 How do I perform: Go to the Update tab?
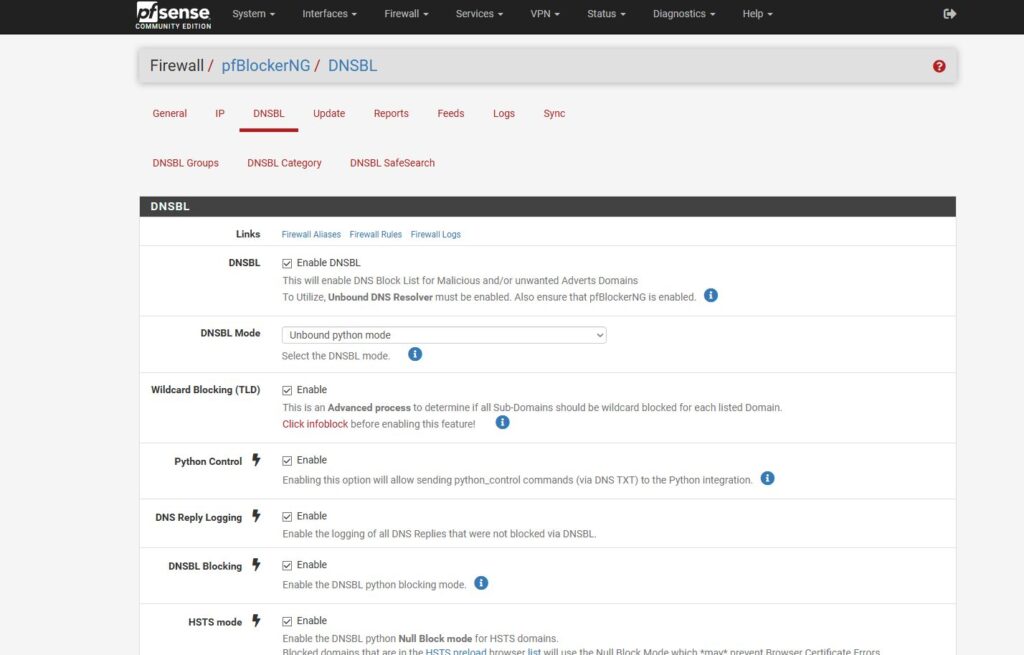tap(329, 114)
